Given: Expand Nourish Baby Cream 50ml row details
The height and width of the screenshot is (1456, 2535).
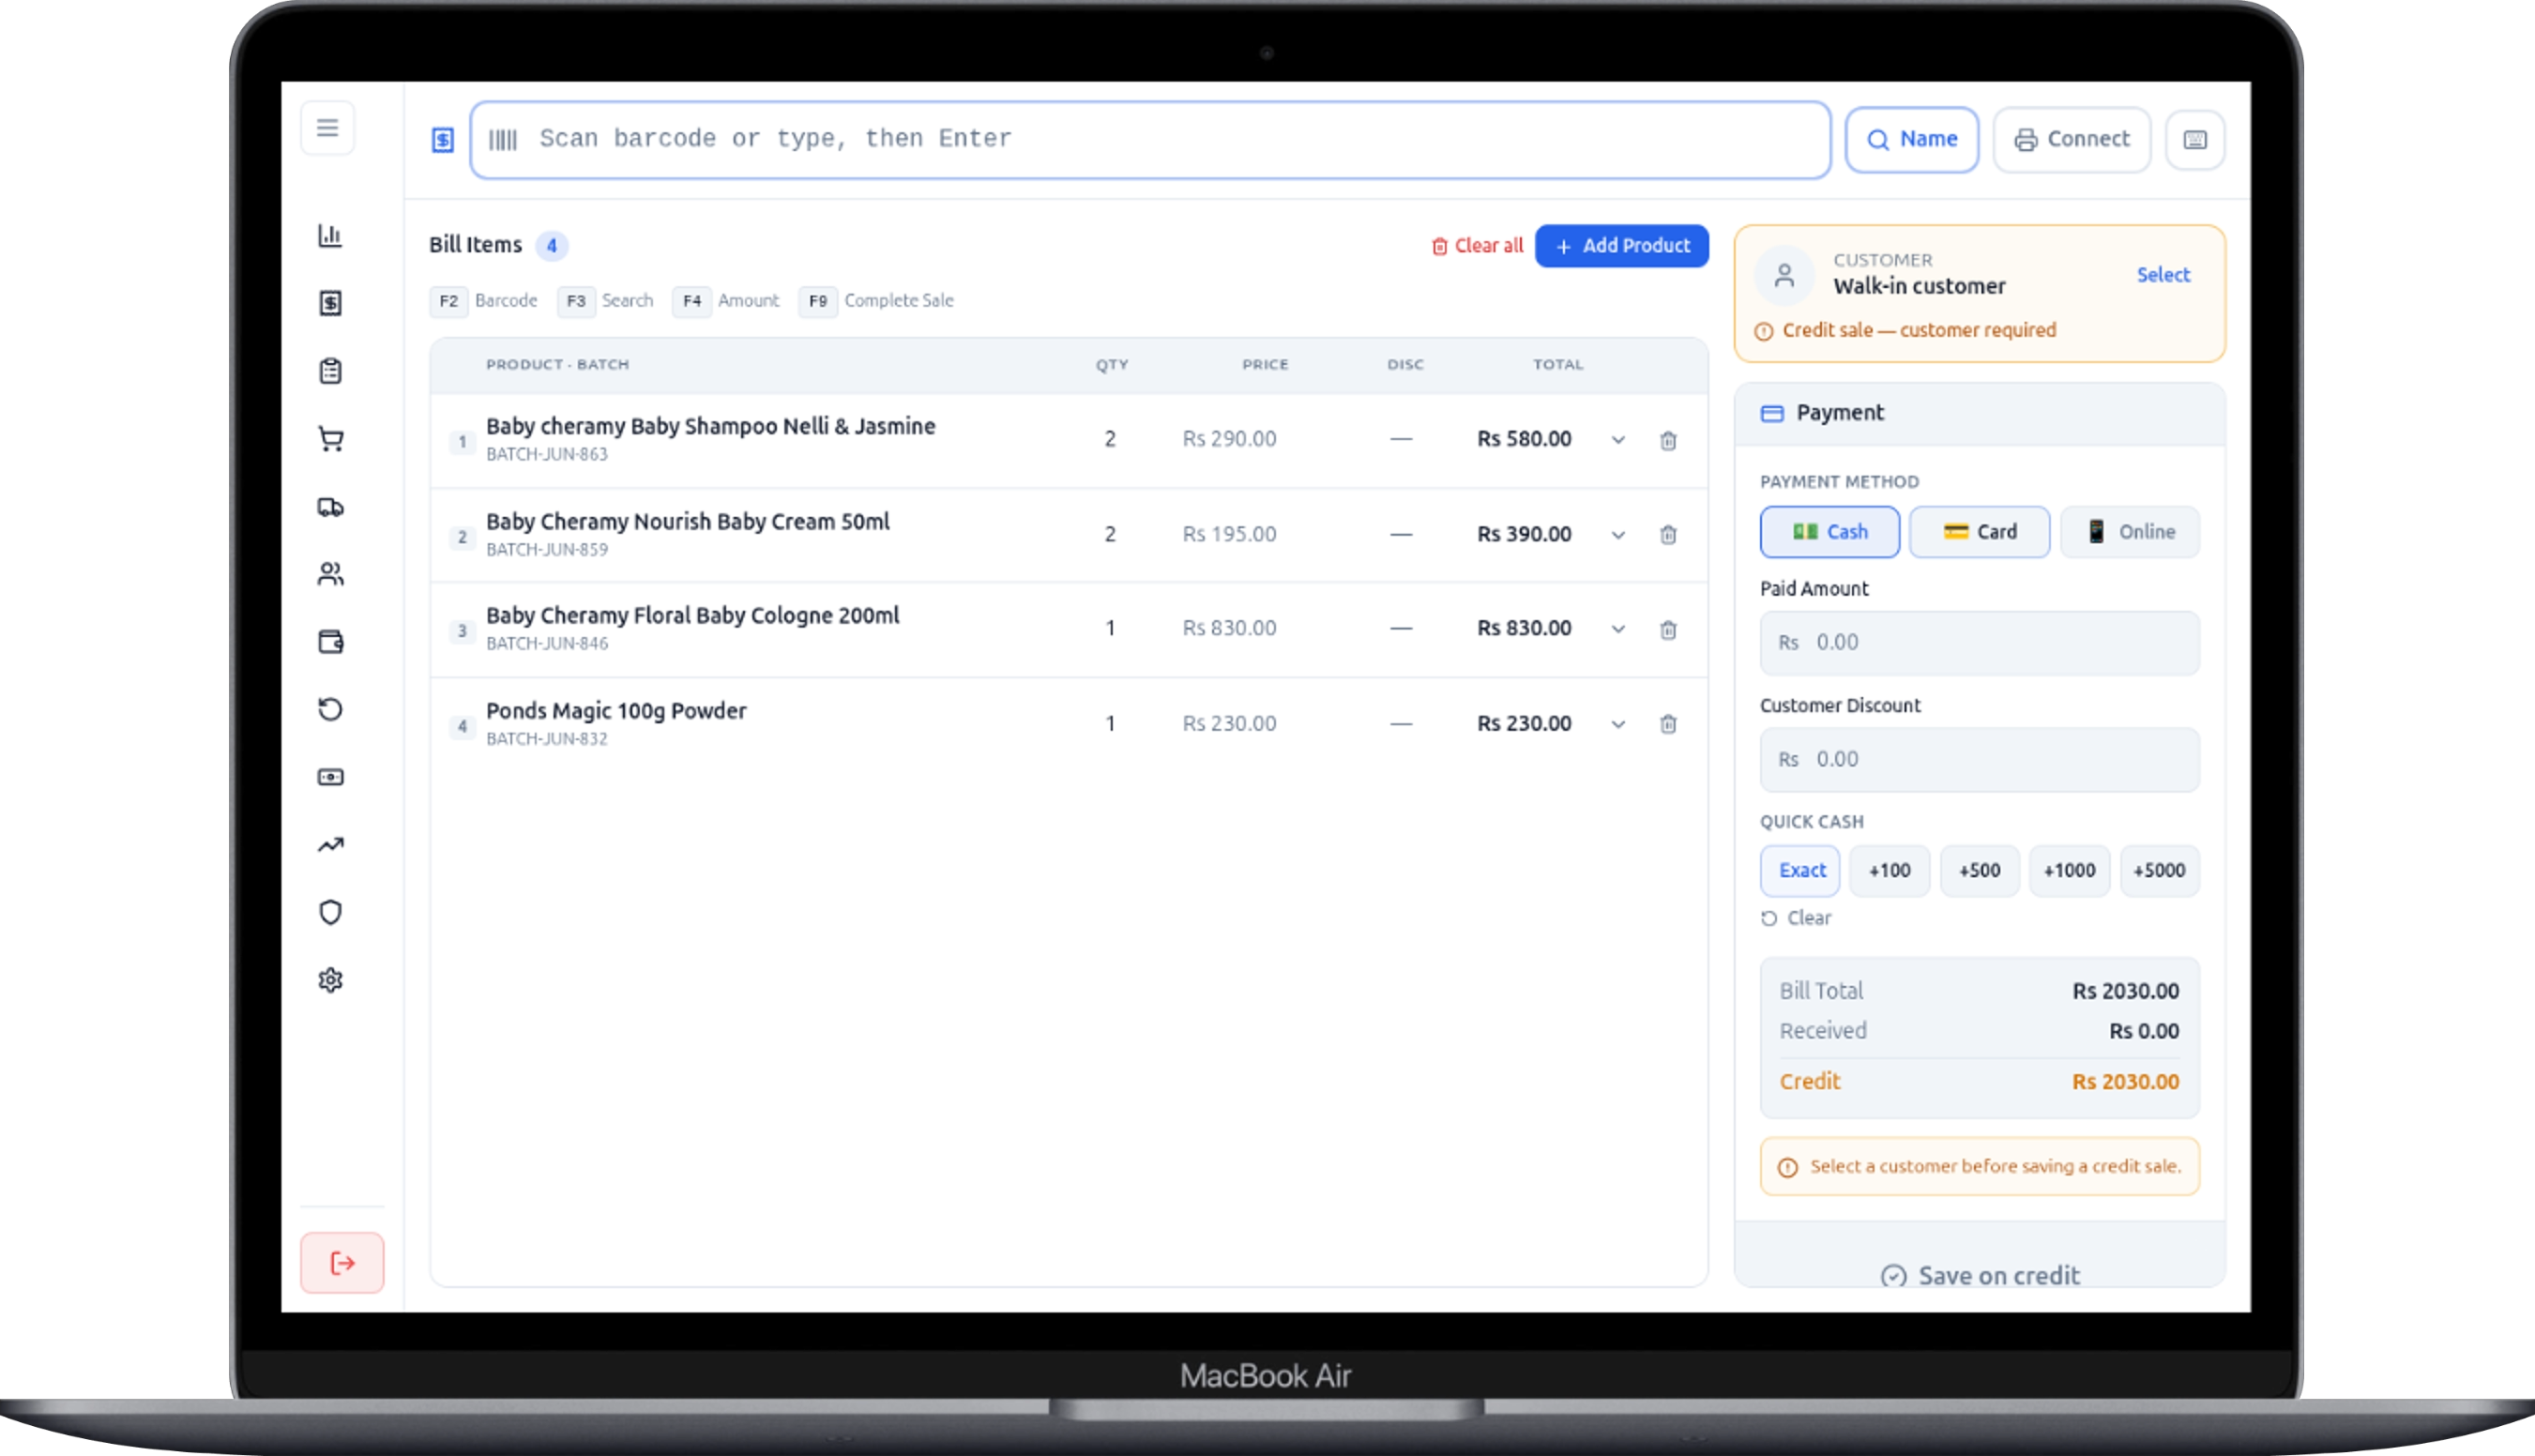Looking at the screenshot, I should [x=1618, y=535].
